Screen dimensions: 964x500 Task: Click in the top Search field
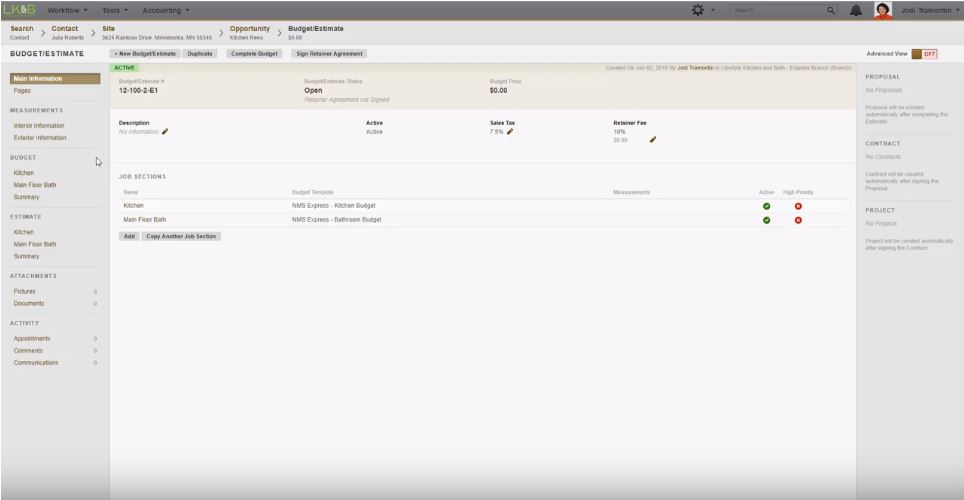tap(775, 9)
